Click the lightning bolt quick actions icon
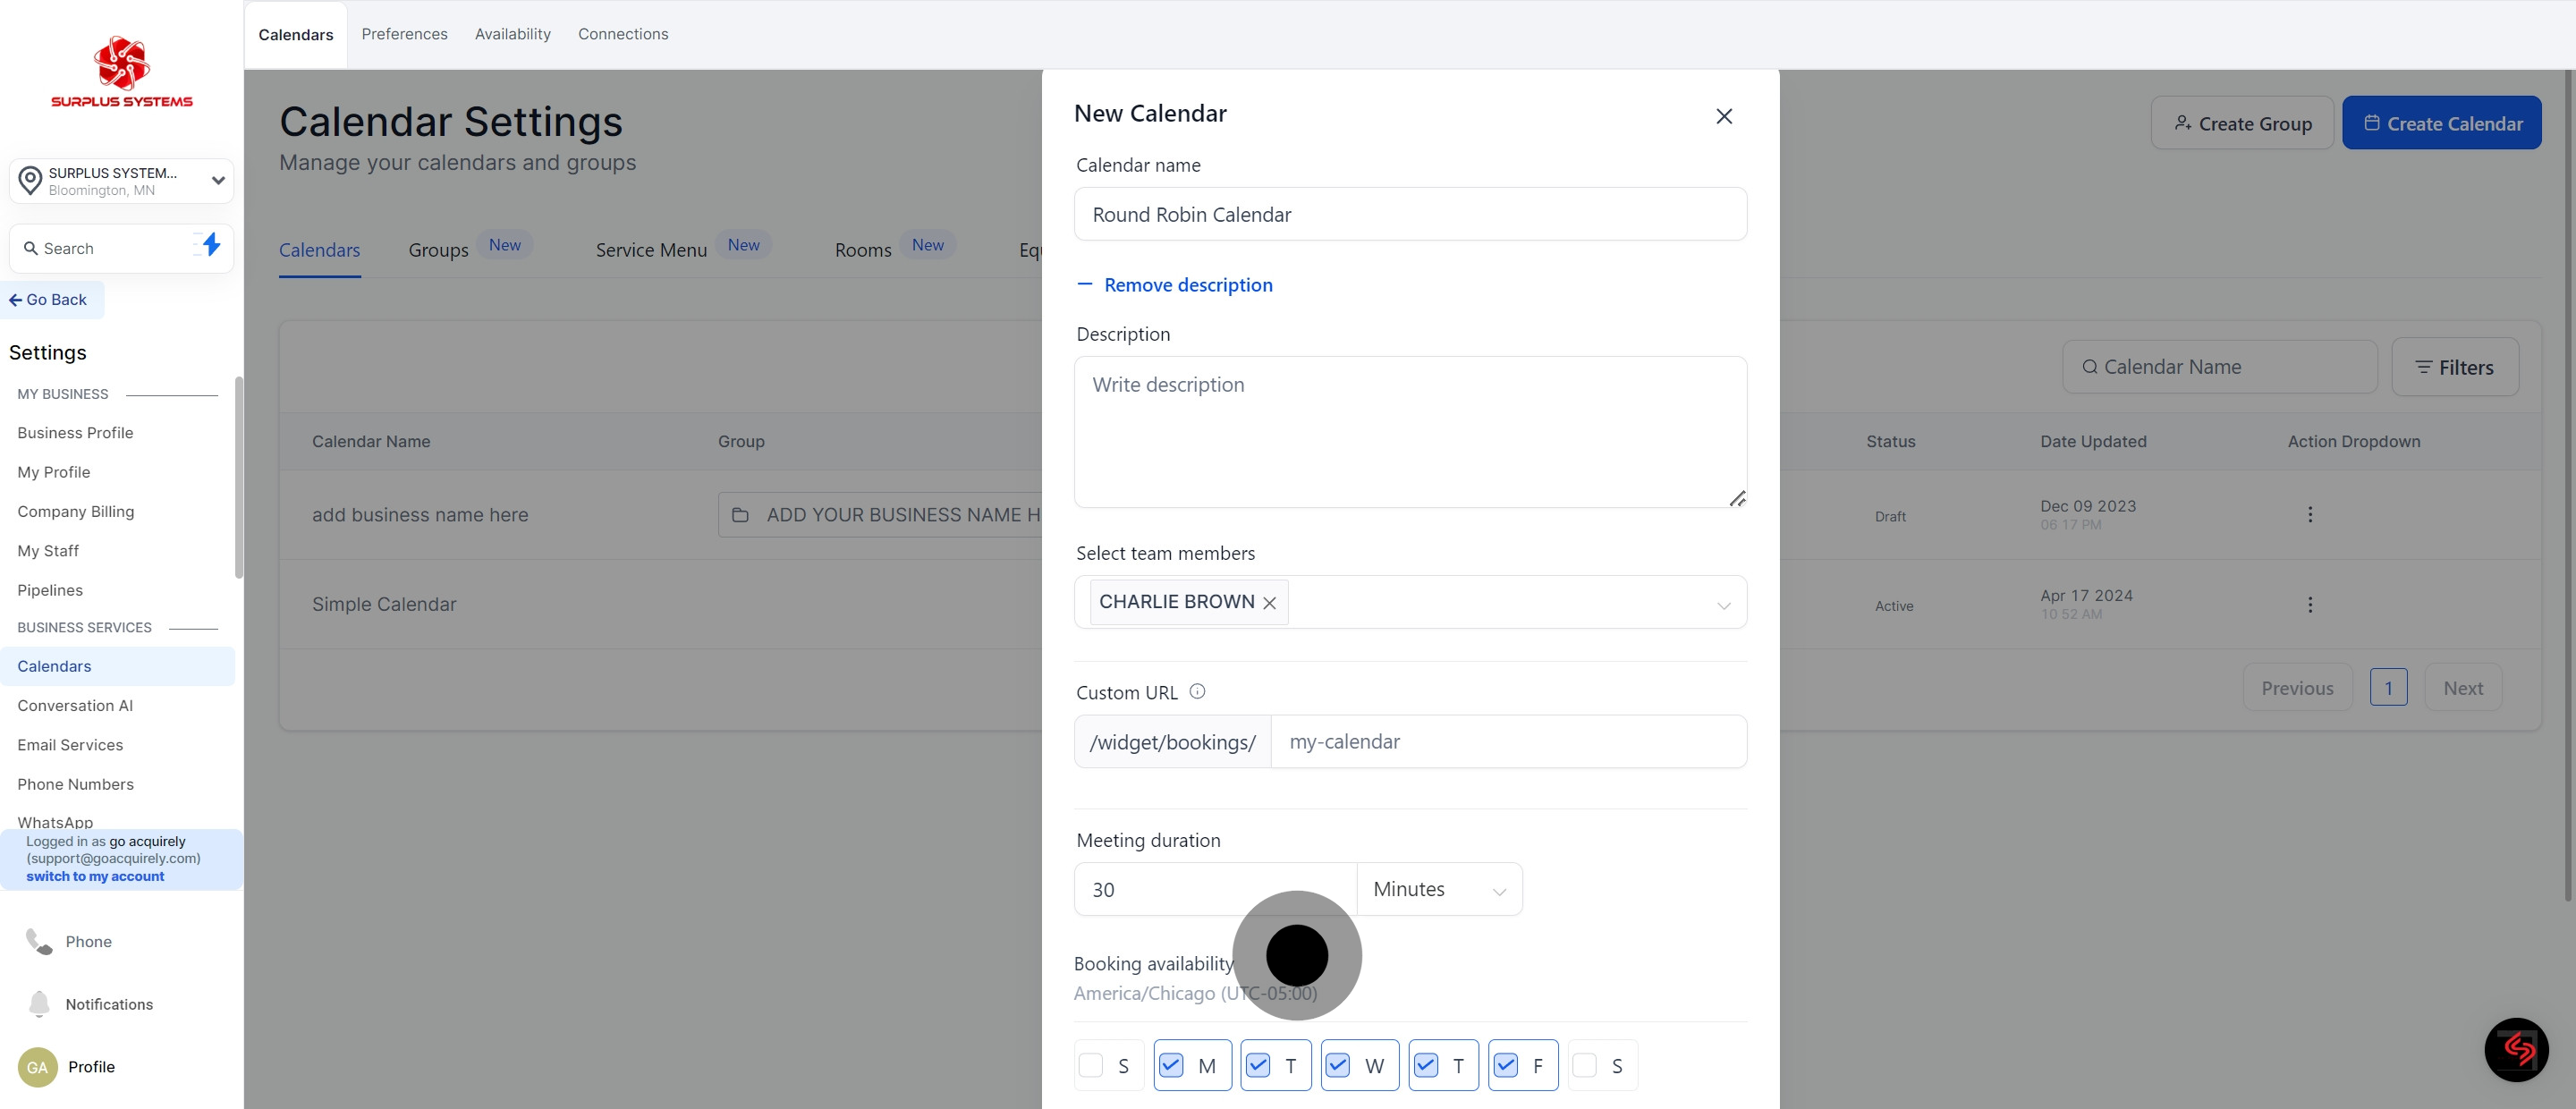This screenshot has height=1109, width=2576. 210,245
